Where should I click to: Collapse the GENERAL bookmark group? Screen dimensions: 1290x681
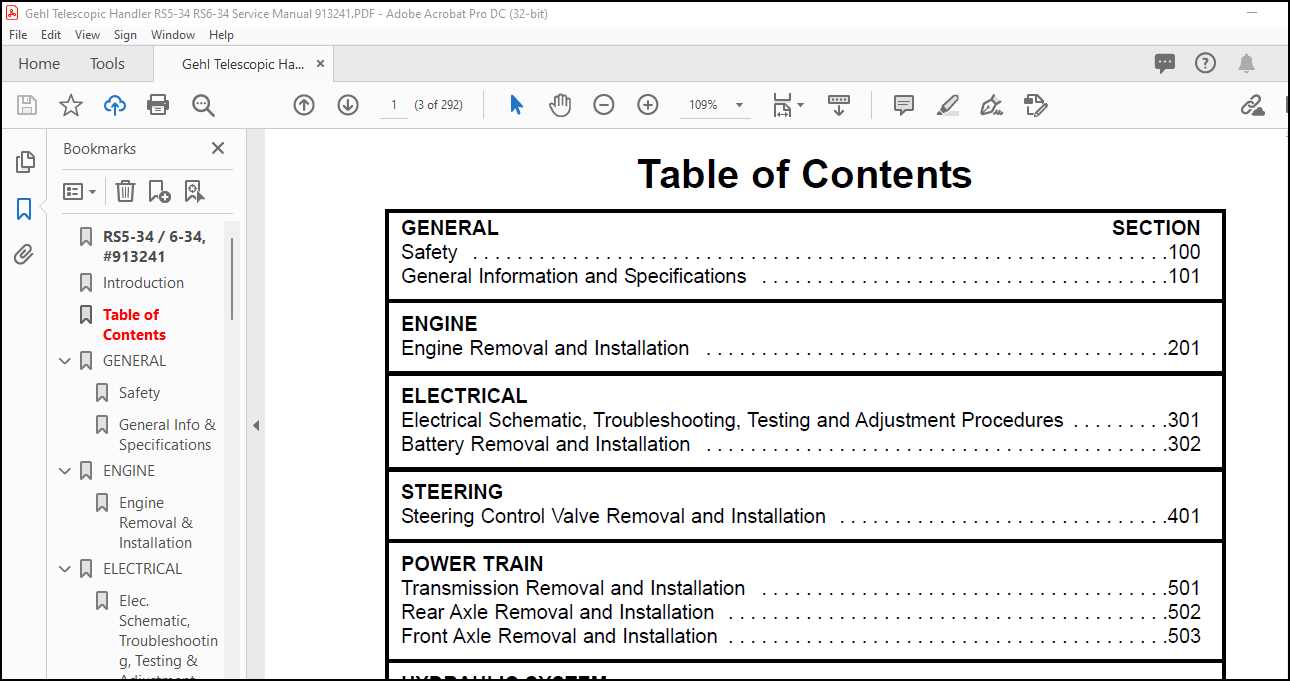[65, 361]
